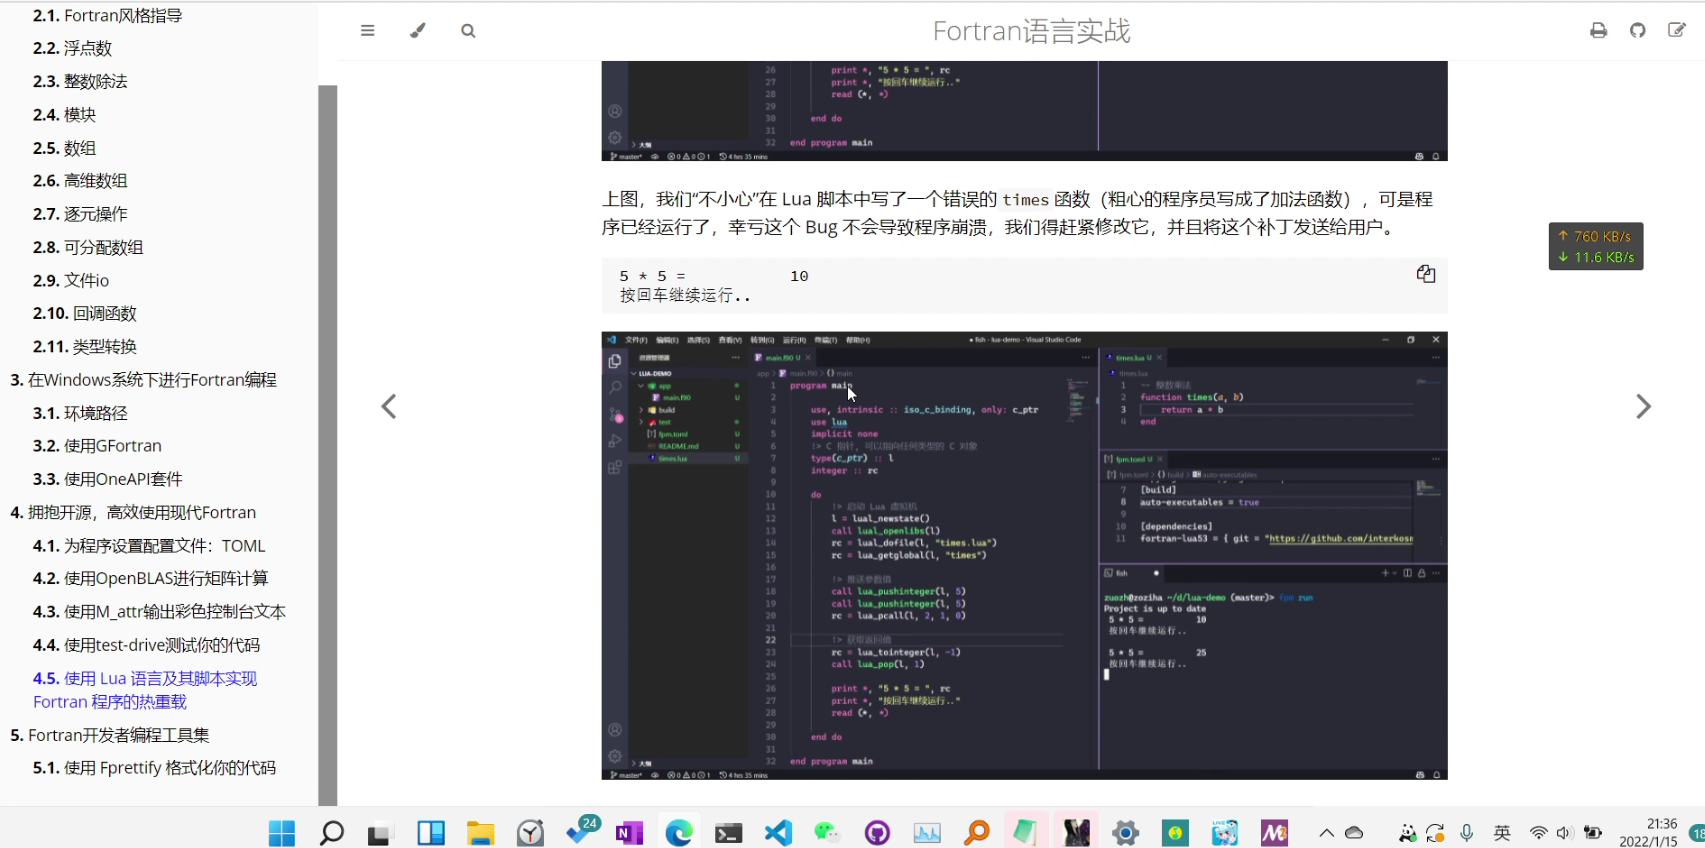Open chapter 4.4 test-drive测试你的代码
This screenshot has height=848, width=1705.
coord(147,645)
